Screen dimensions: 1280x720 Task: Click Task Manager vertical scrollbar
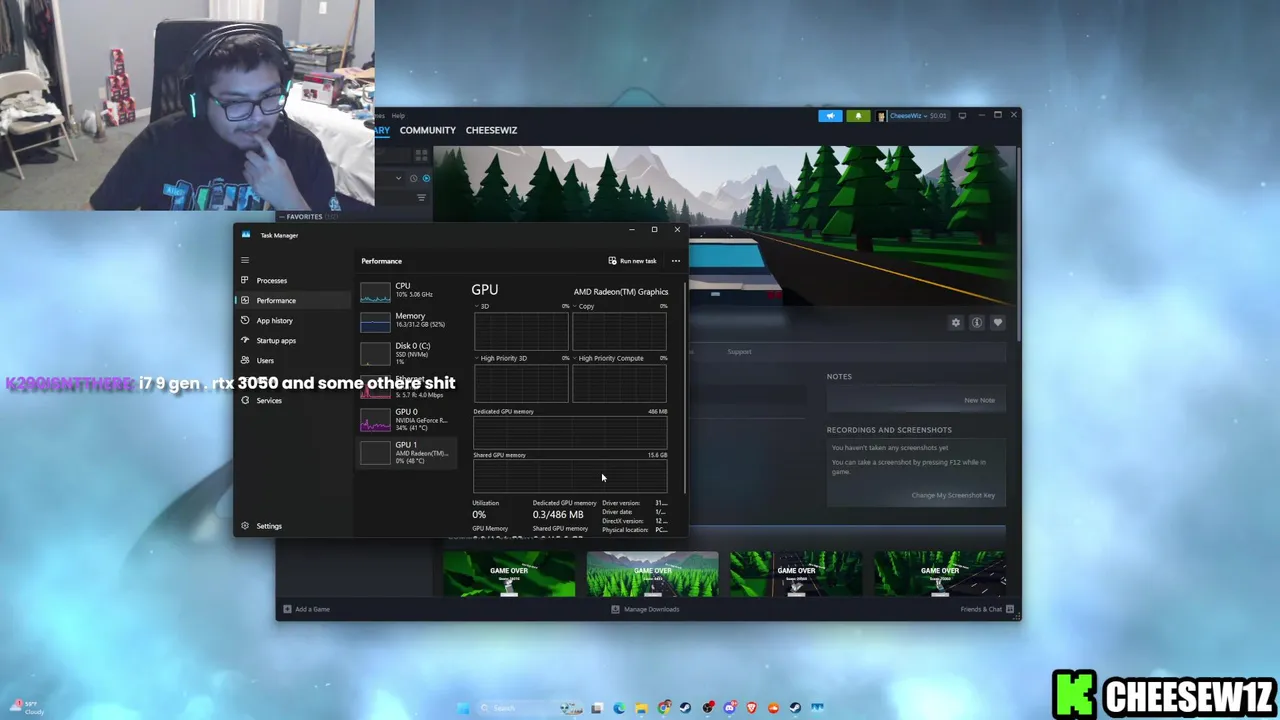(x=685, y=388)
